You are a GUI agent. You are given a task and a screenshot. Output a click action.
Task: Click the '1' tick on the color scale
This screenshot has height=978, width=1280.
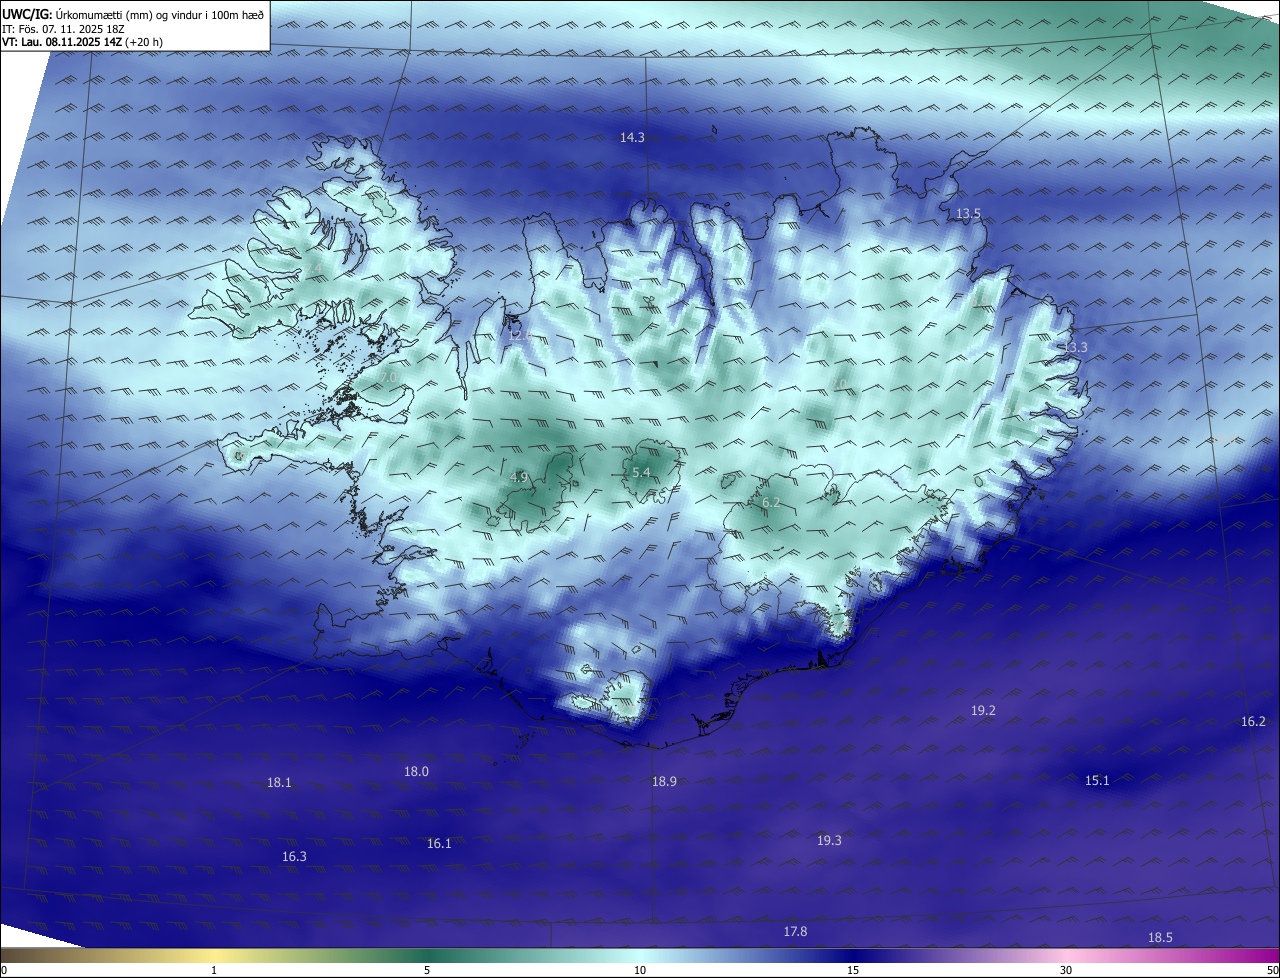(x=214, y=970)
